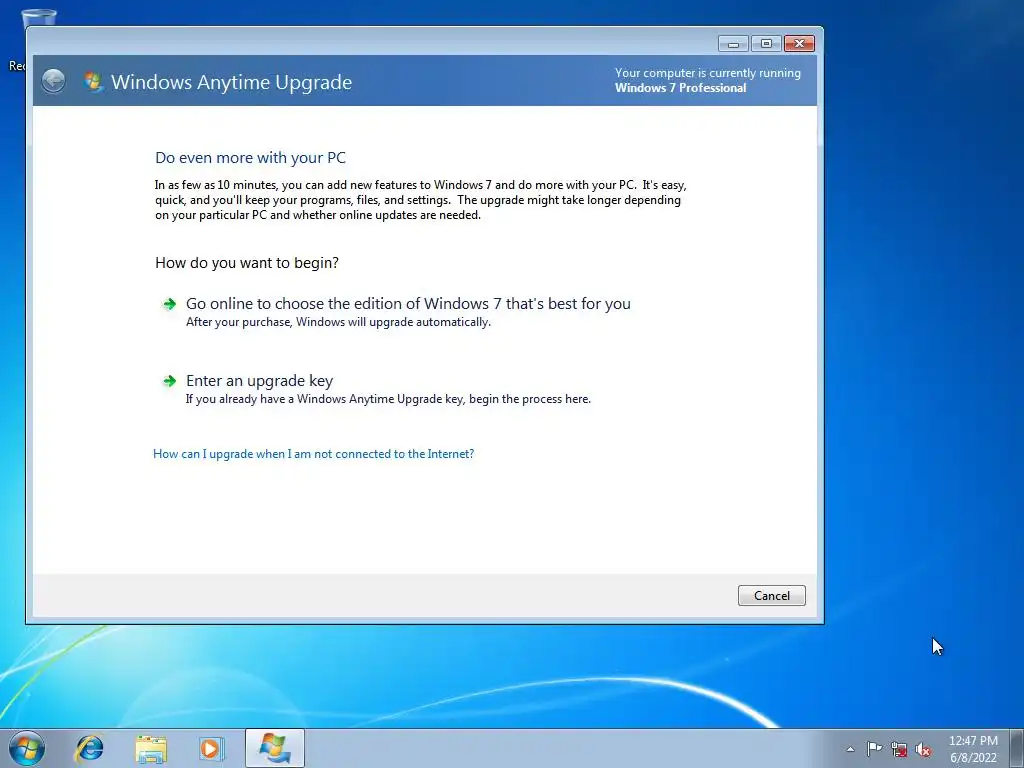Viewport: 1024px width, 768px height.
Task: Show hidden tray icons arrow
Action: click(850, 749)
